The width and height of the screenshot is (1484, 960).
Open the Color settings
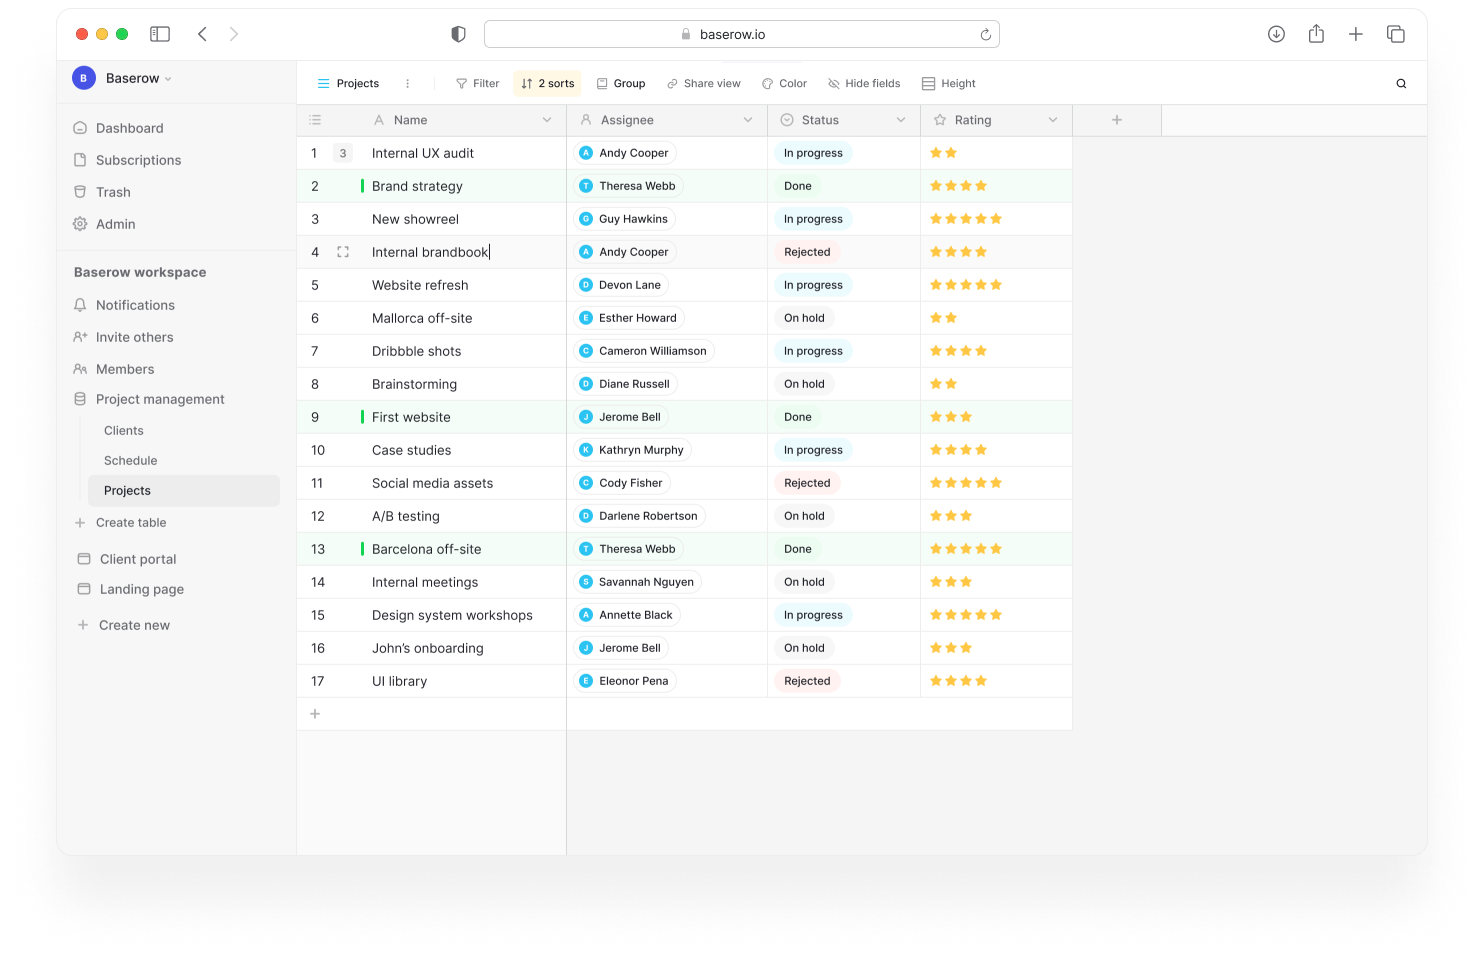pyautogui.click(x=784, y=83)
